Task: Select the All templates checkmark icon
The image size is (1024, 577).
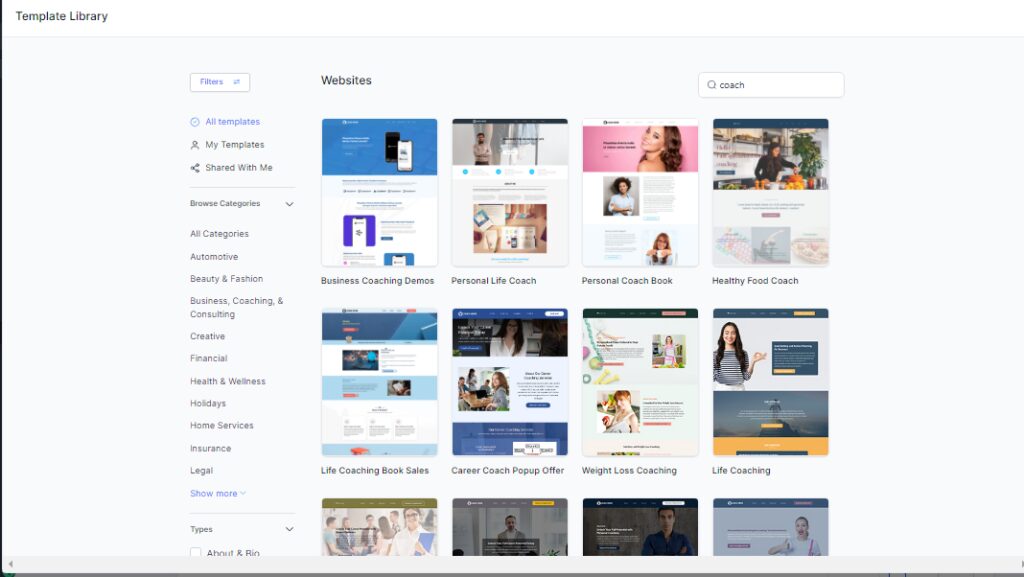Action: (195, 122)
